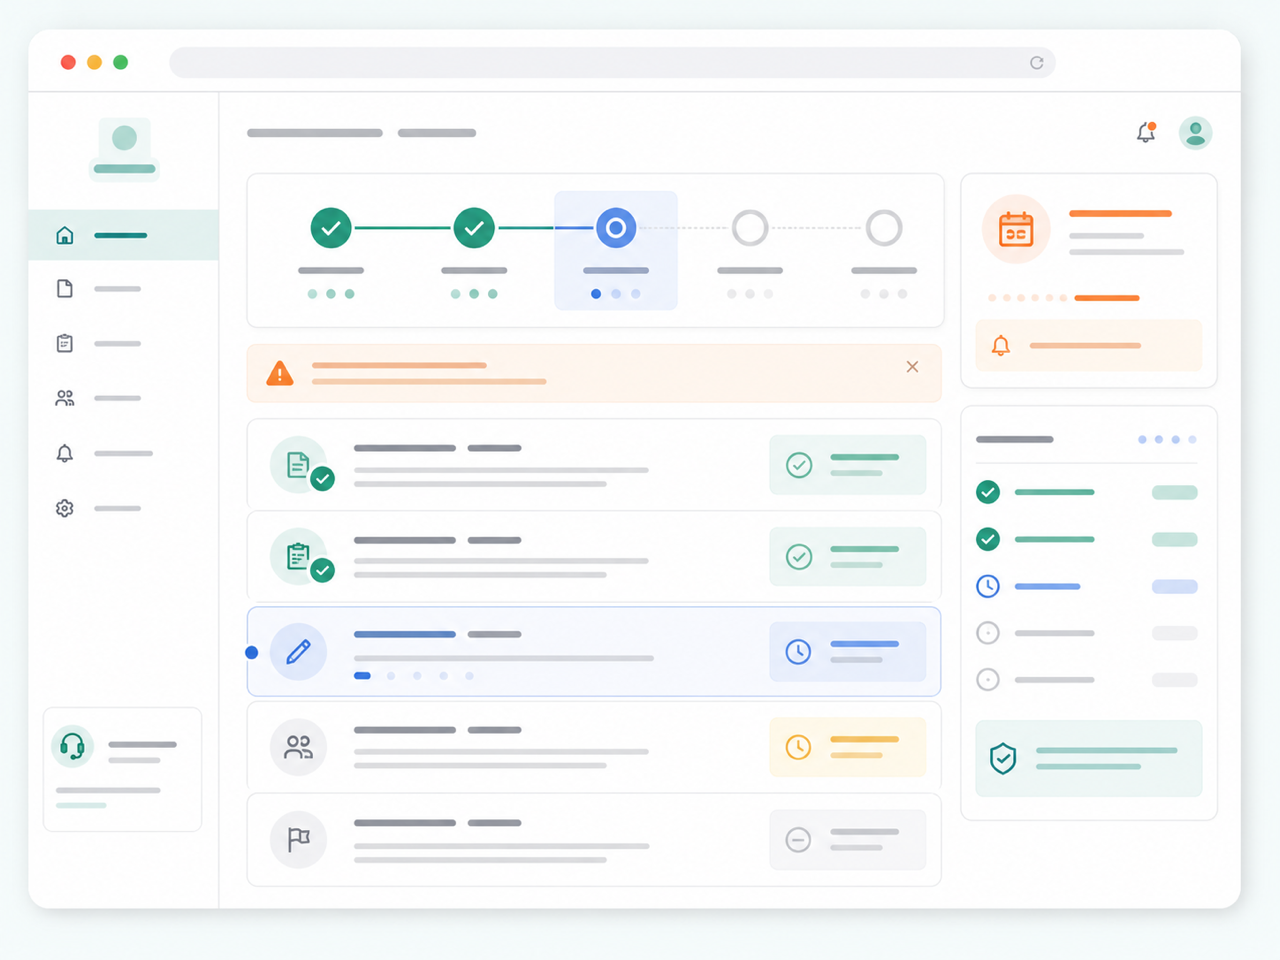Click the orange warning triangle icon
The image size is (1280, 960).
coord(280,374)
